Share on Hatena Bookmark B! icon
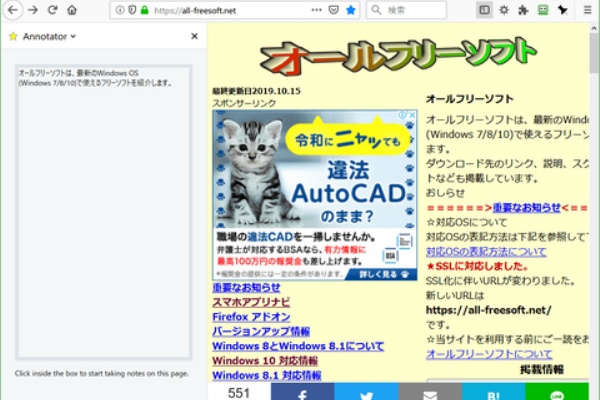The height and width of the screenshot is (400, 600). coord(493,391)
